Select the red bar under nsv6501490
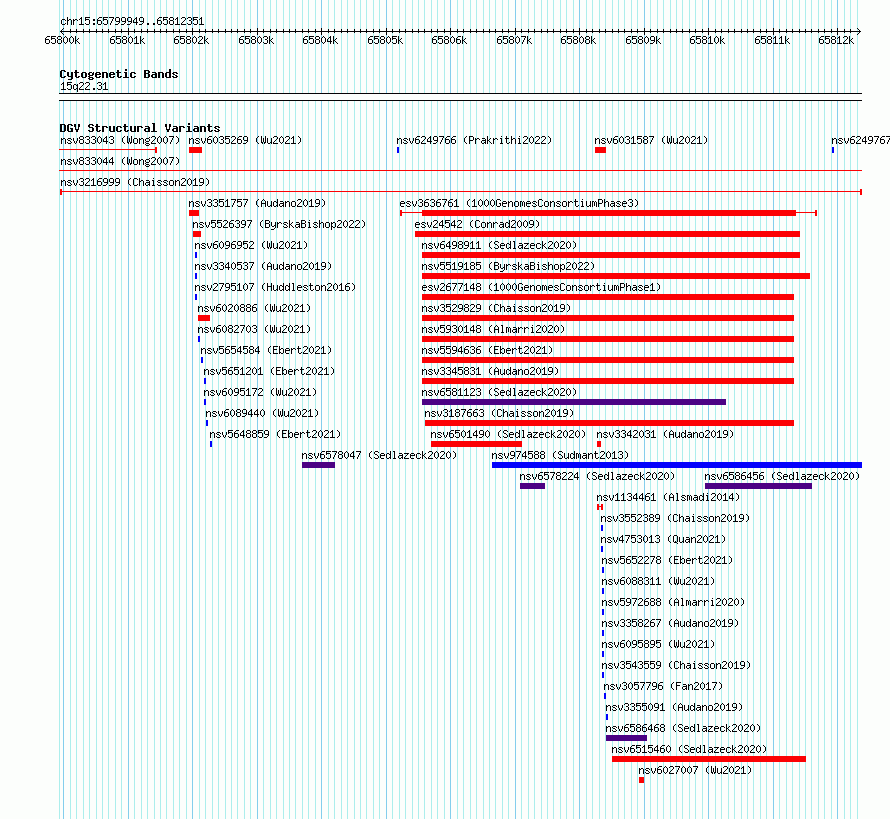Viewport: 890px width, 819px height. [476, 444]
